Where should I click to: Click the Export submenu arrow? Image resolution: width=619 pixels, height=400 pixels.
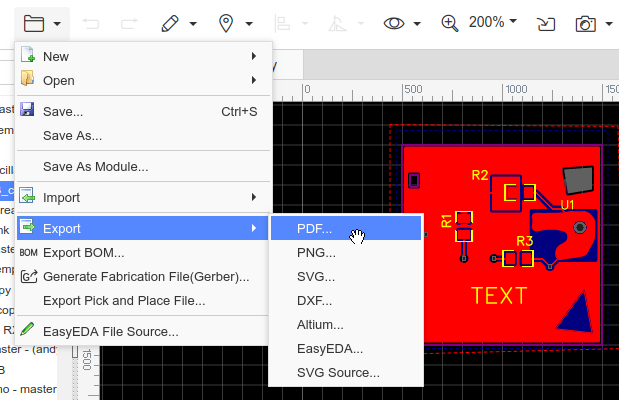coord(254,228)
